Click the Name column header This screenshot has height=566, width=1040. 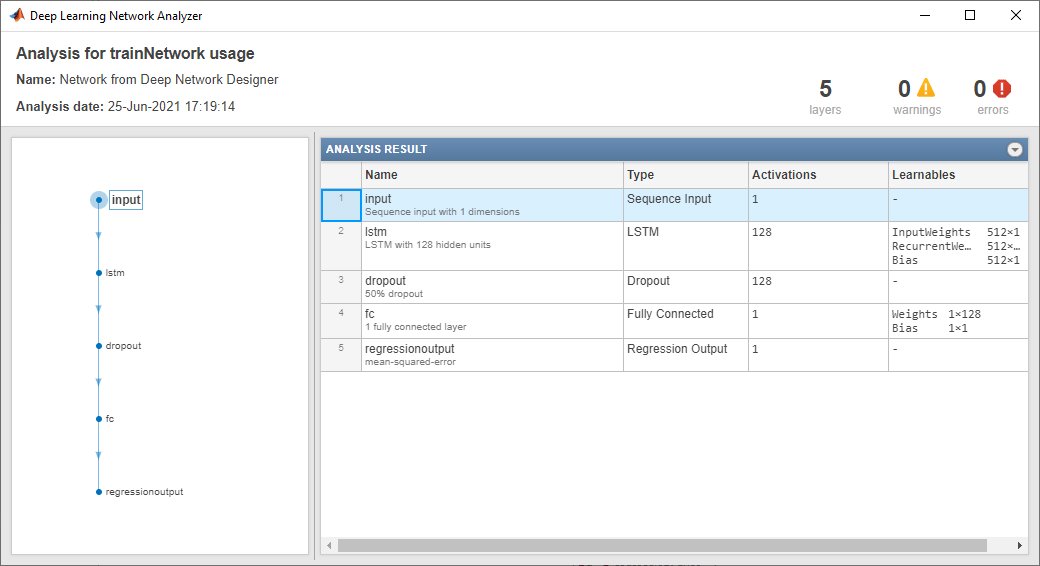pyautogui.click(x=492, y=175)
